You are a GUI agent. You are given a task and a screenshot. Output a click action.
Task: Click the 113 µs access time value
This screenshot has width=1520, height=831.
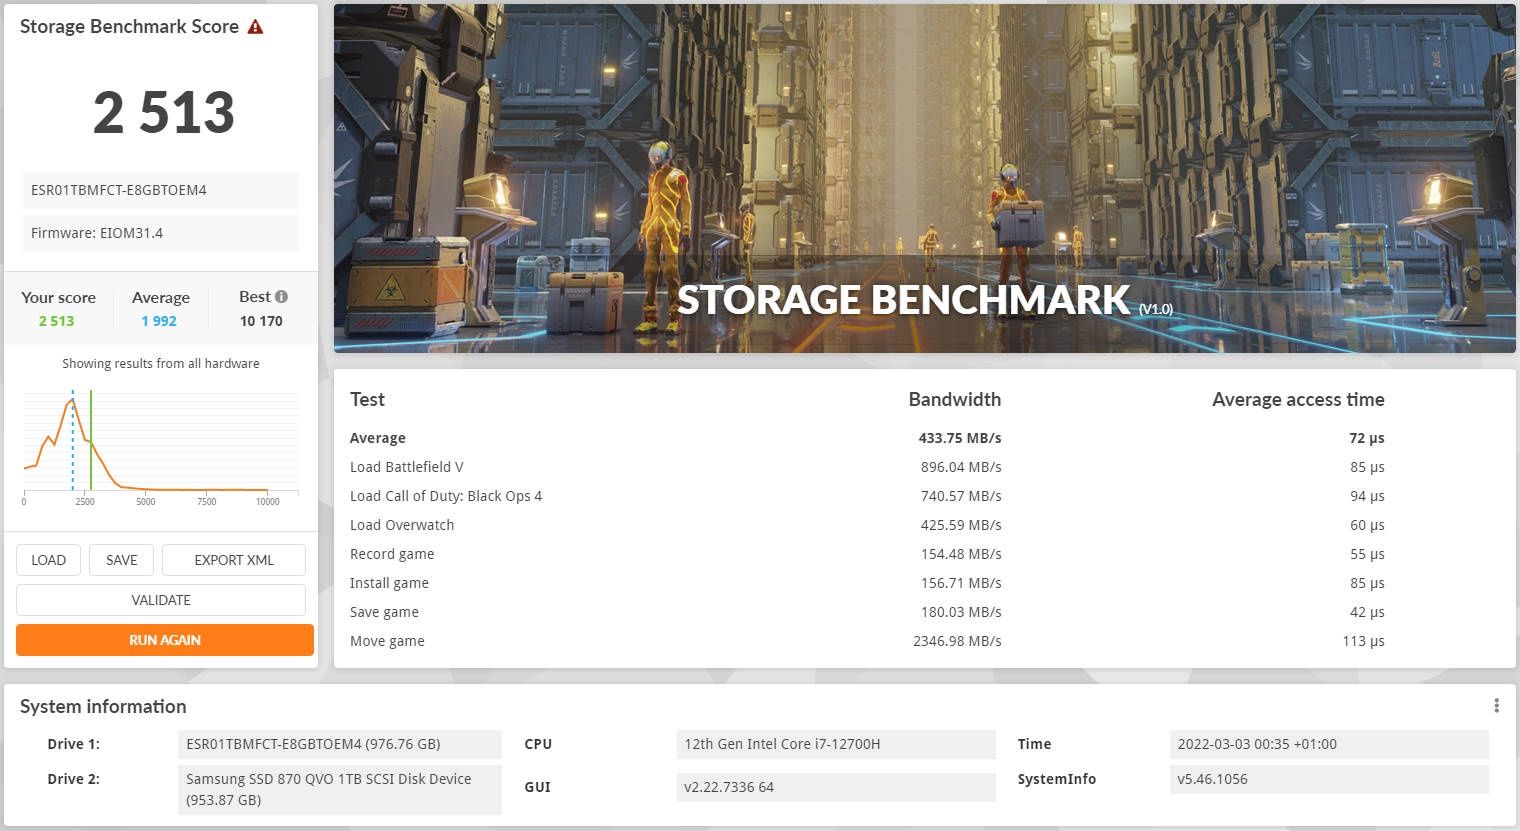(1363, 641)
